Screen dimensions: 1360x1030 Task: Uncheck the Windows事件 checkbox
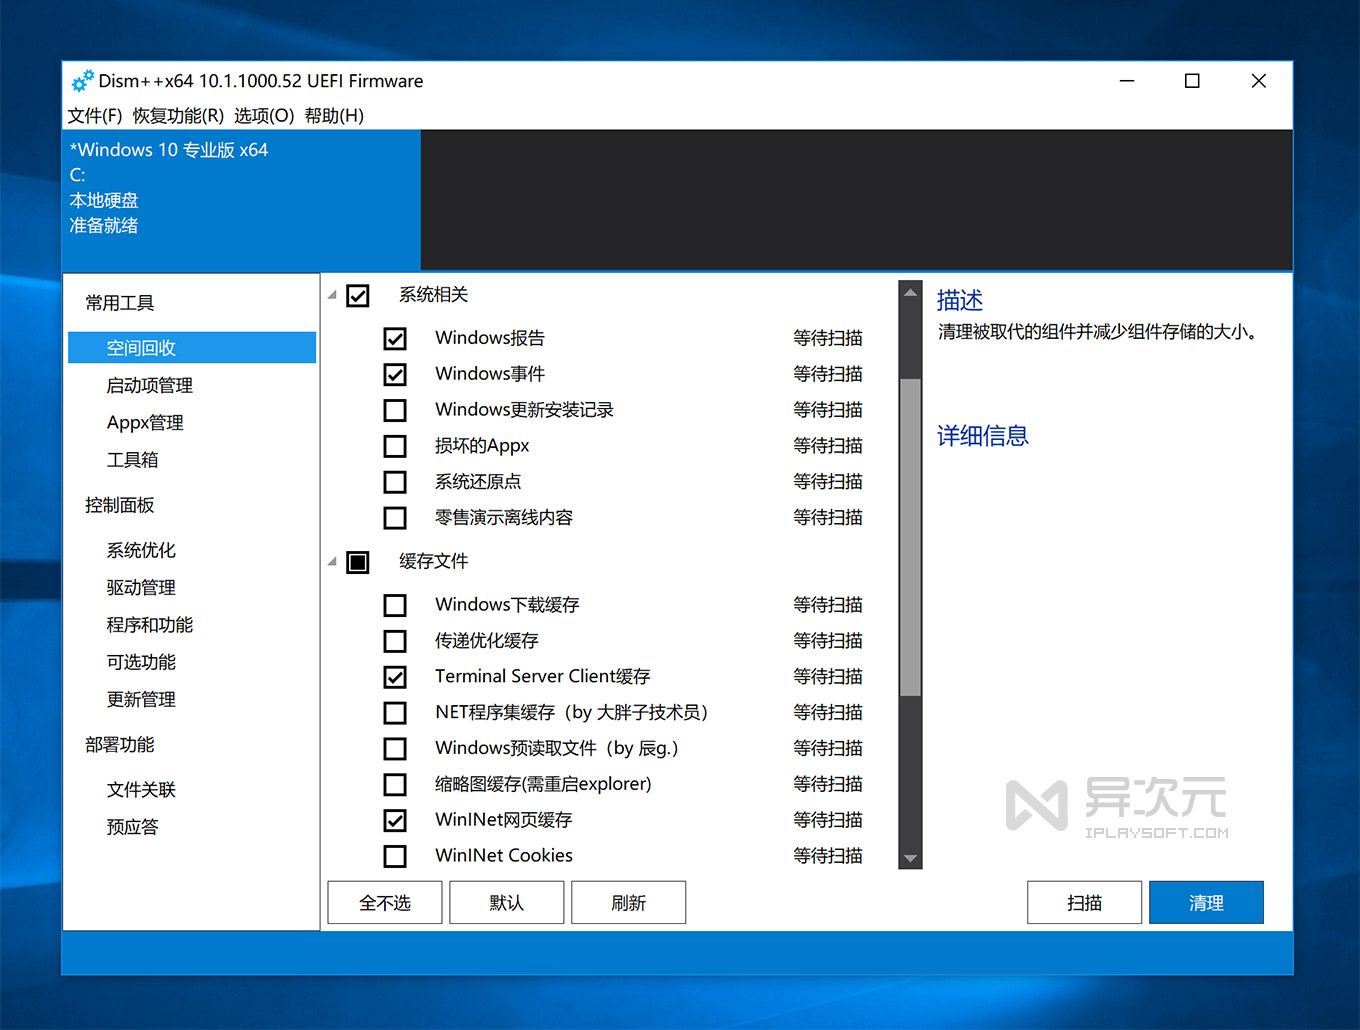coord(395,375)
